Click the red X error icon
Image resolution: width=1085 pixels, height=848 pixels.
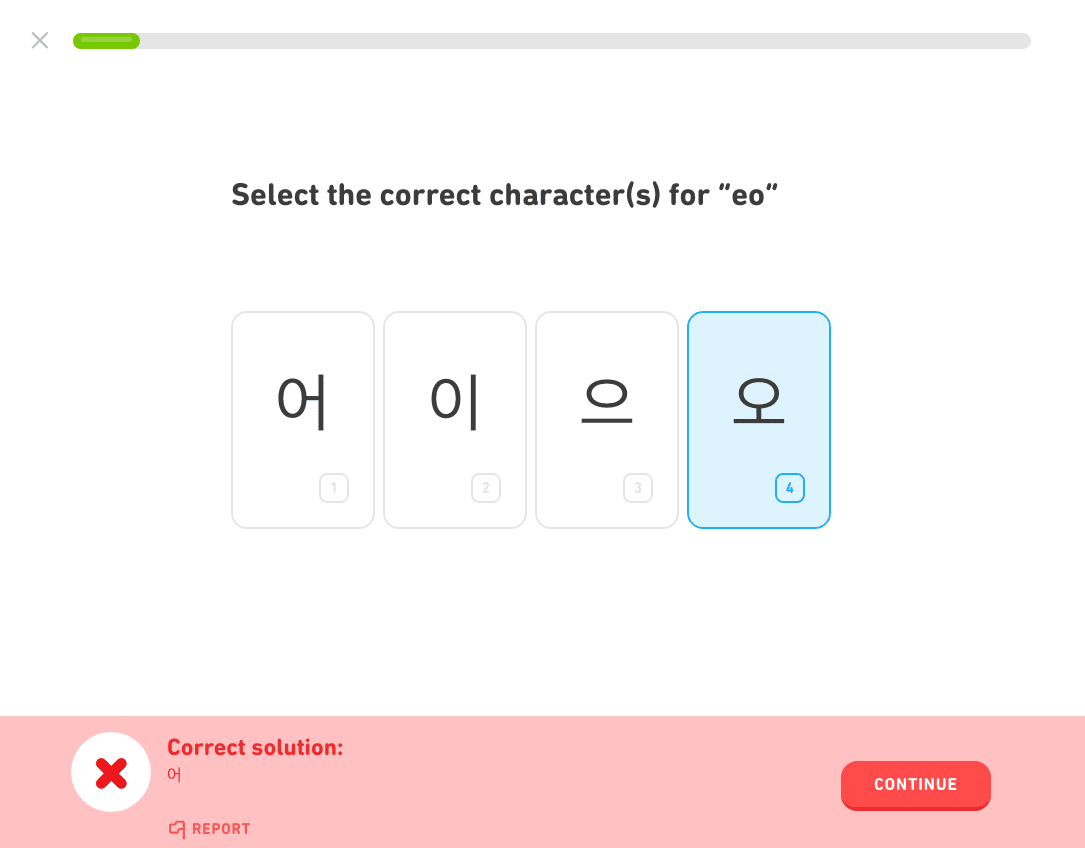(111, 771)
